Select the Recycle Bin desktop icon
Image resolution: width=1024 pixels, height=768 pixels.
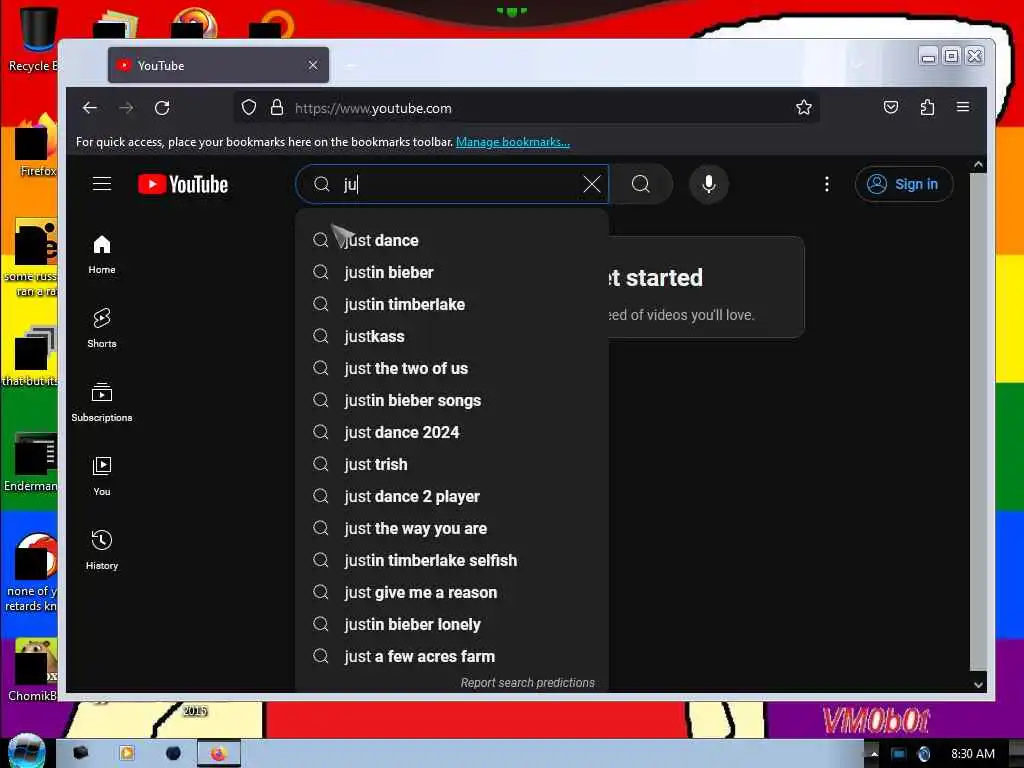tap(34, 38)
